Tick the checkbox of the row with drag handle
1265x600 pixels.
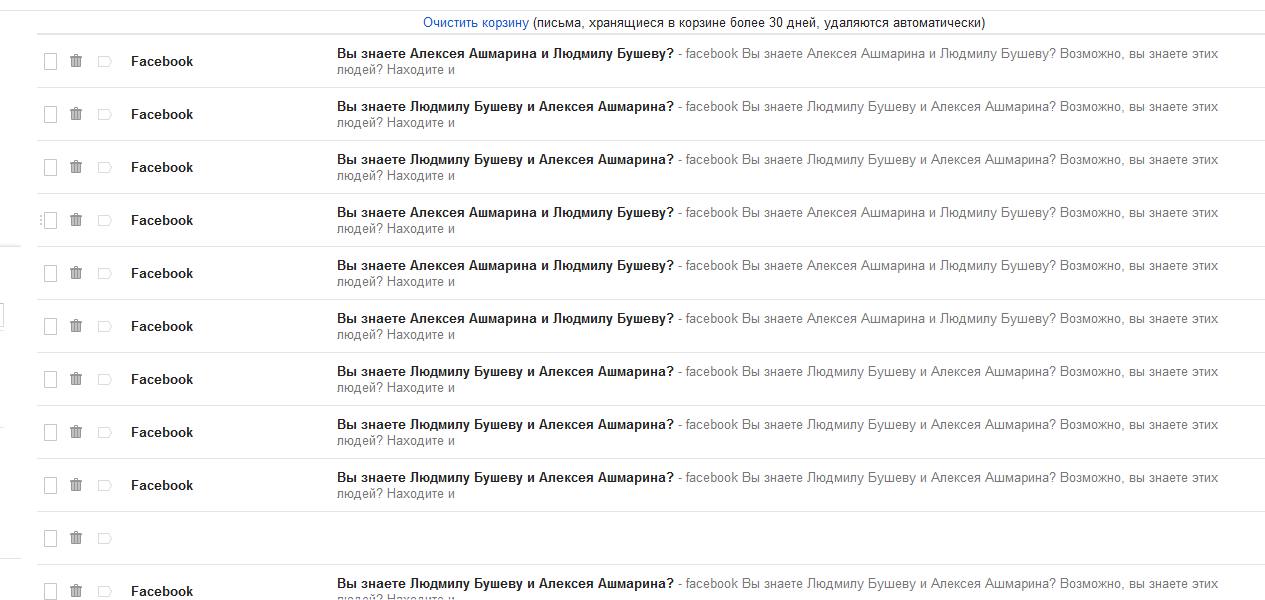coord(50,220)
